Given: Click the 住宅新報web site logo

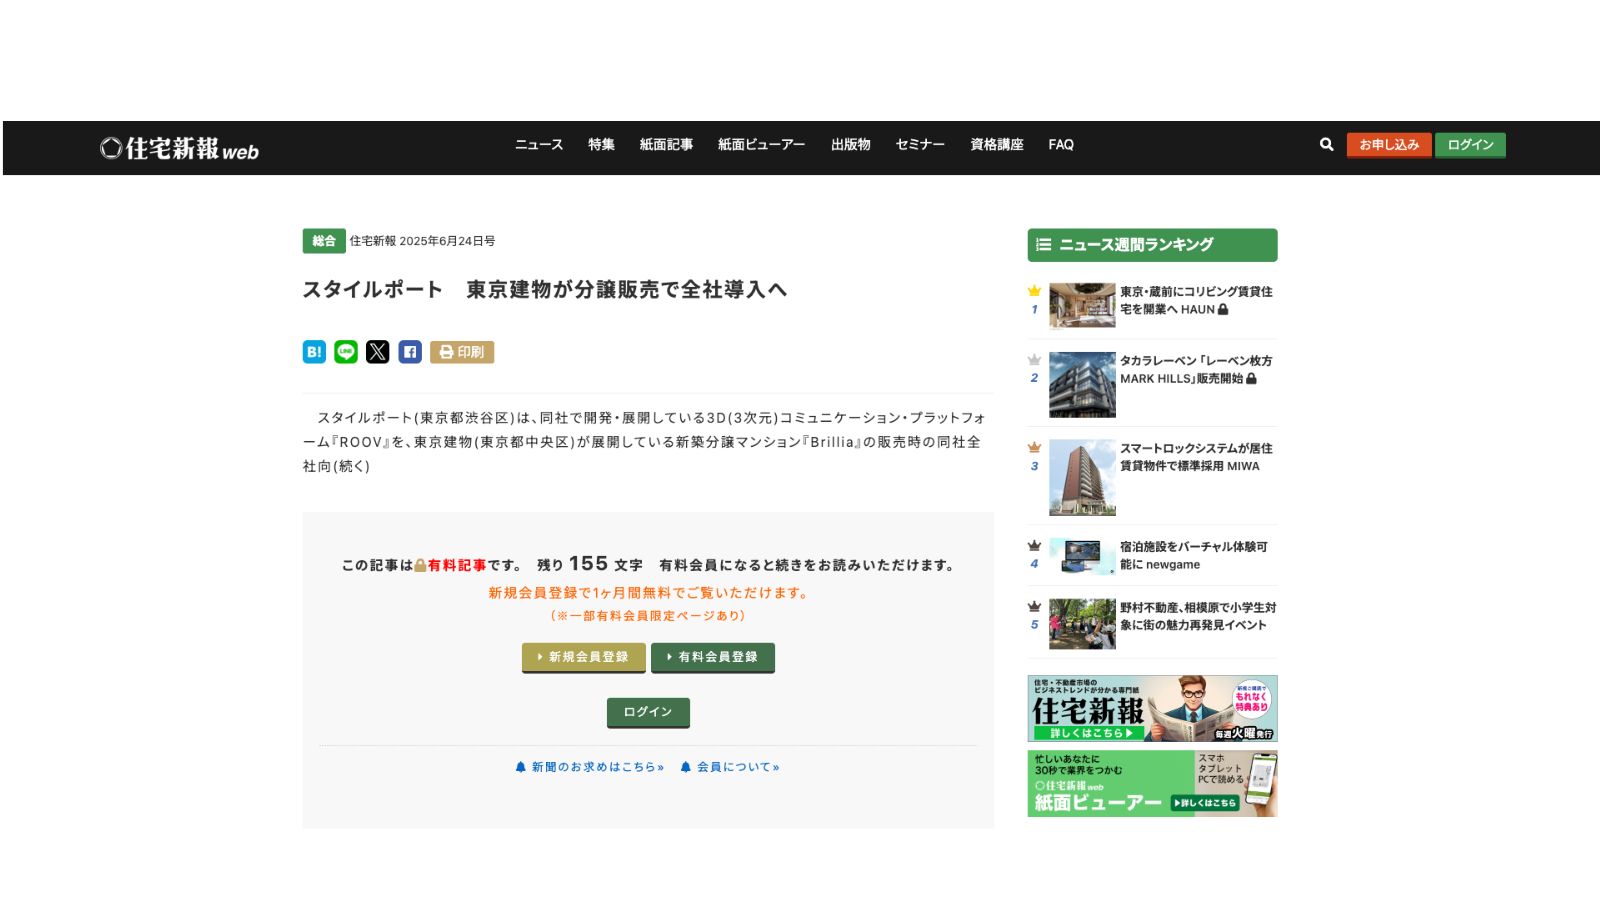Looking at the screenshot, I should [x=179, y=149].
